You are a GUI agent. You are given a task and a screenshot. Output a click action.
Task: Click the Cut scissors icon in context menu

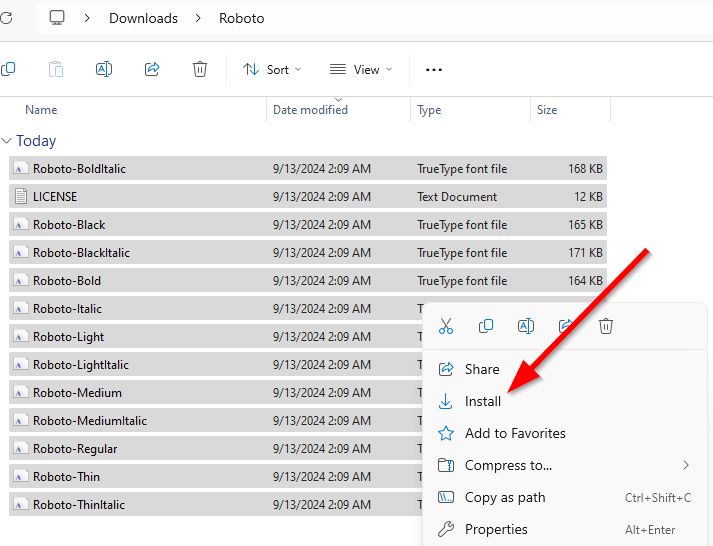446,326
